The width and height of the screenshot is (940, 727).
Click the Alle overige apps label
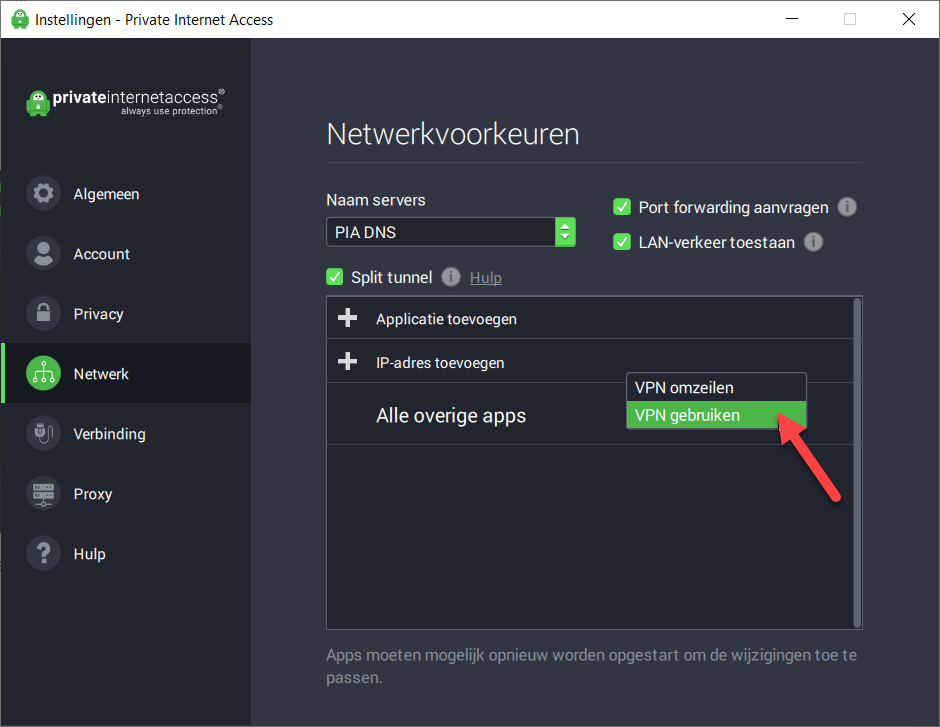pyautogui.click(x=451, y=415)
